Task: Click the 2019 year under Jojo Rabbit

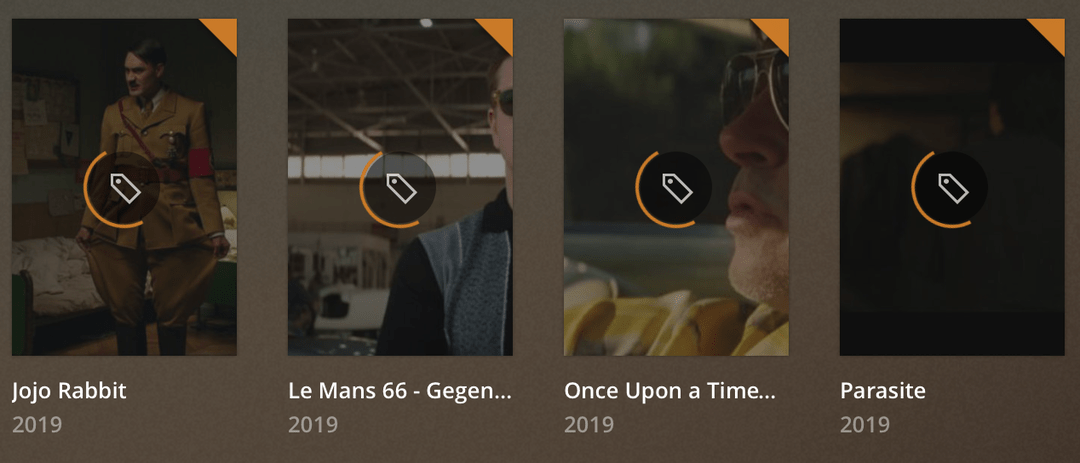Action: pos(37,425)
